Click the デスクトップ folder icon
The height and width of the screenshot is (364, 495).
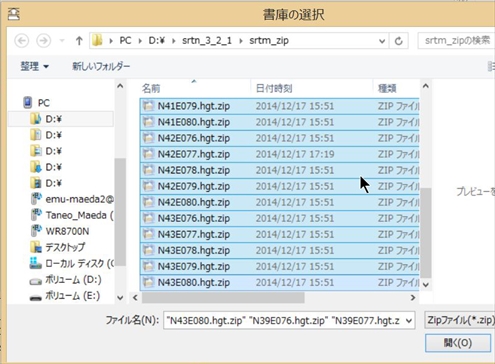(x=35, y=247)
